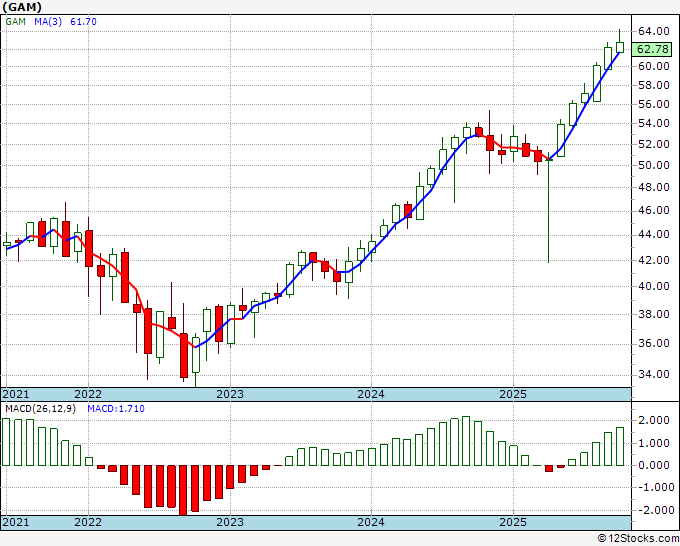
Task: Click the MACD(26,12,9) indicator label
Action: point(40,409)
